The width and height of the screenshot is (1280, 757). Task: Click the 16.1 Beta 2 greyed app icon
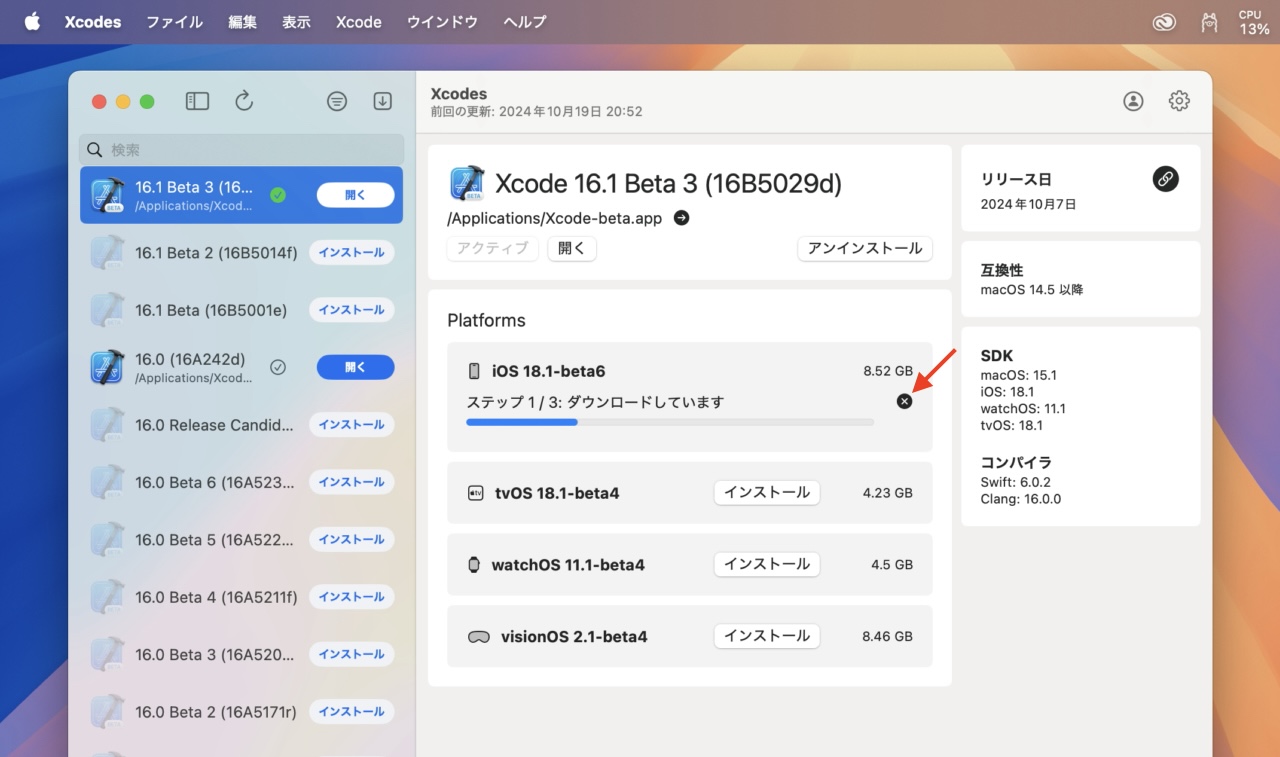click(107, 253)
